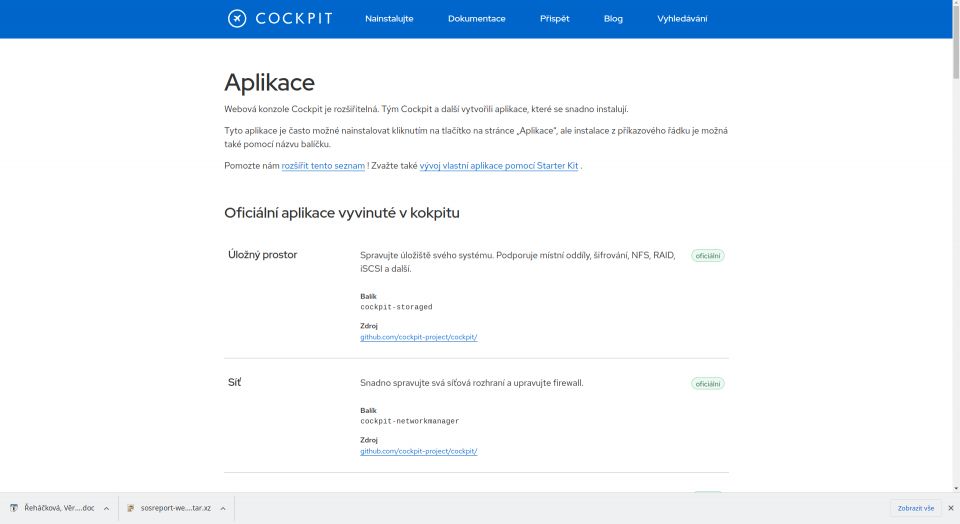This screenshot has height=524, width=960.
Task: Click the 'Zdroj' label under Úložný prostor
Action: pyautogui.click(x=369, y=326)
